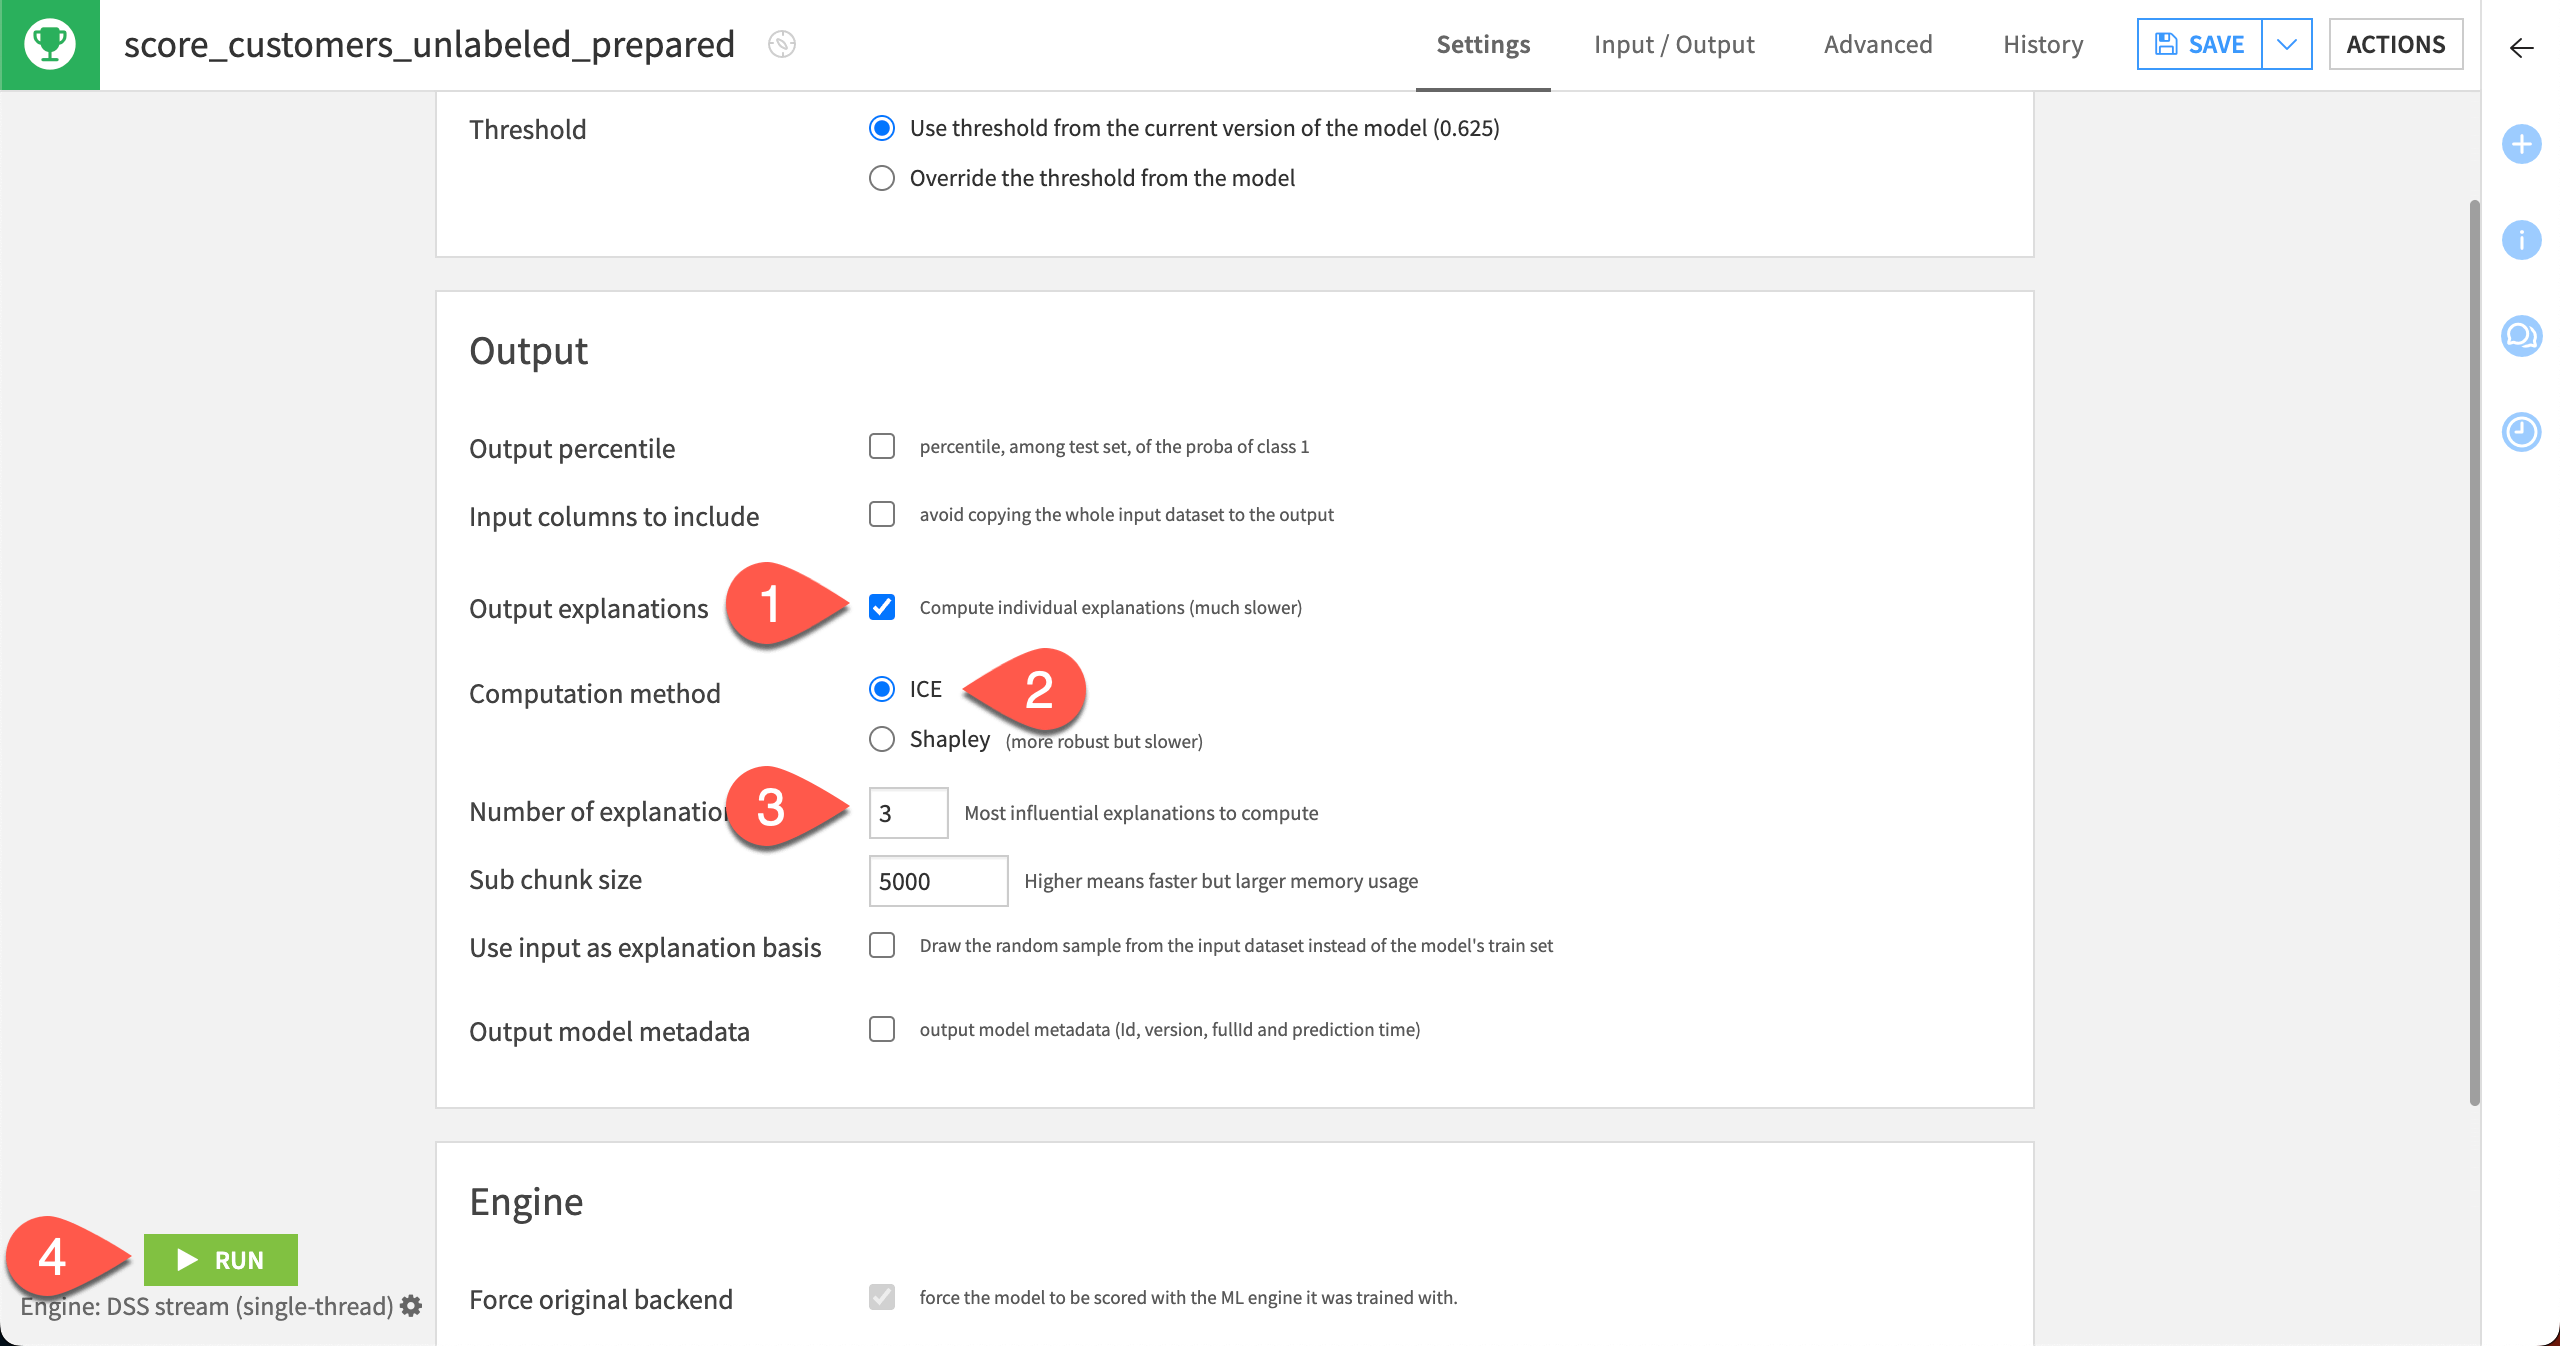The height and width of the screenshot is (1346, 2560).
Task: Click the number of explanations field
Action: click(x=908, y=813)
